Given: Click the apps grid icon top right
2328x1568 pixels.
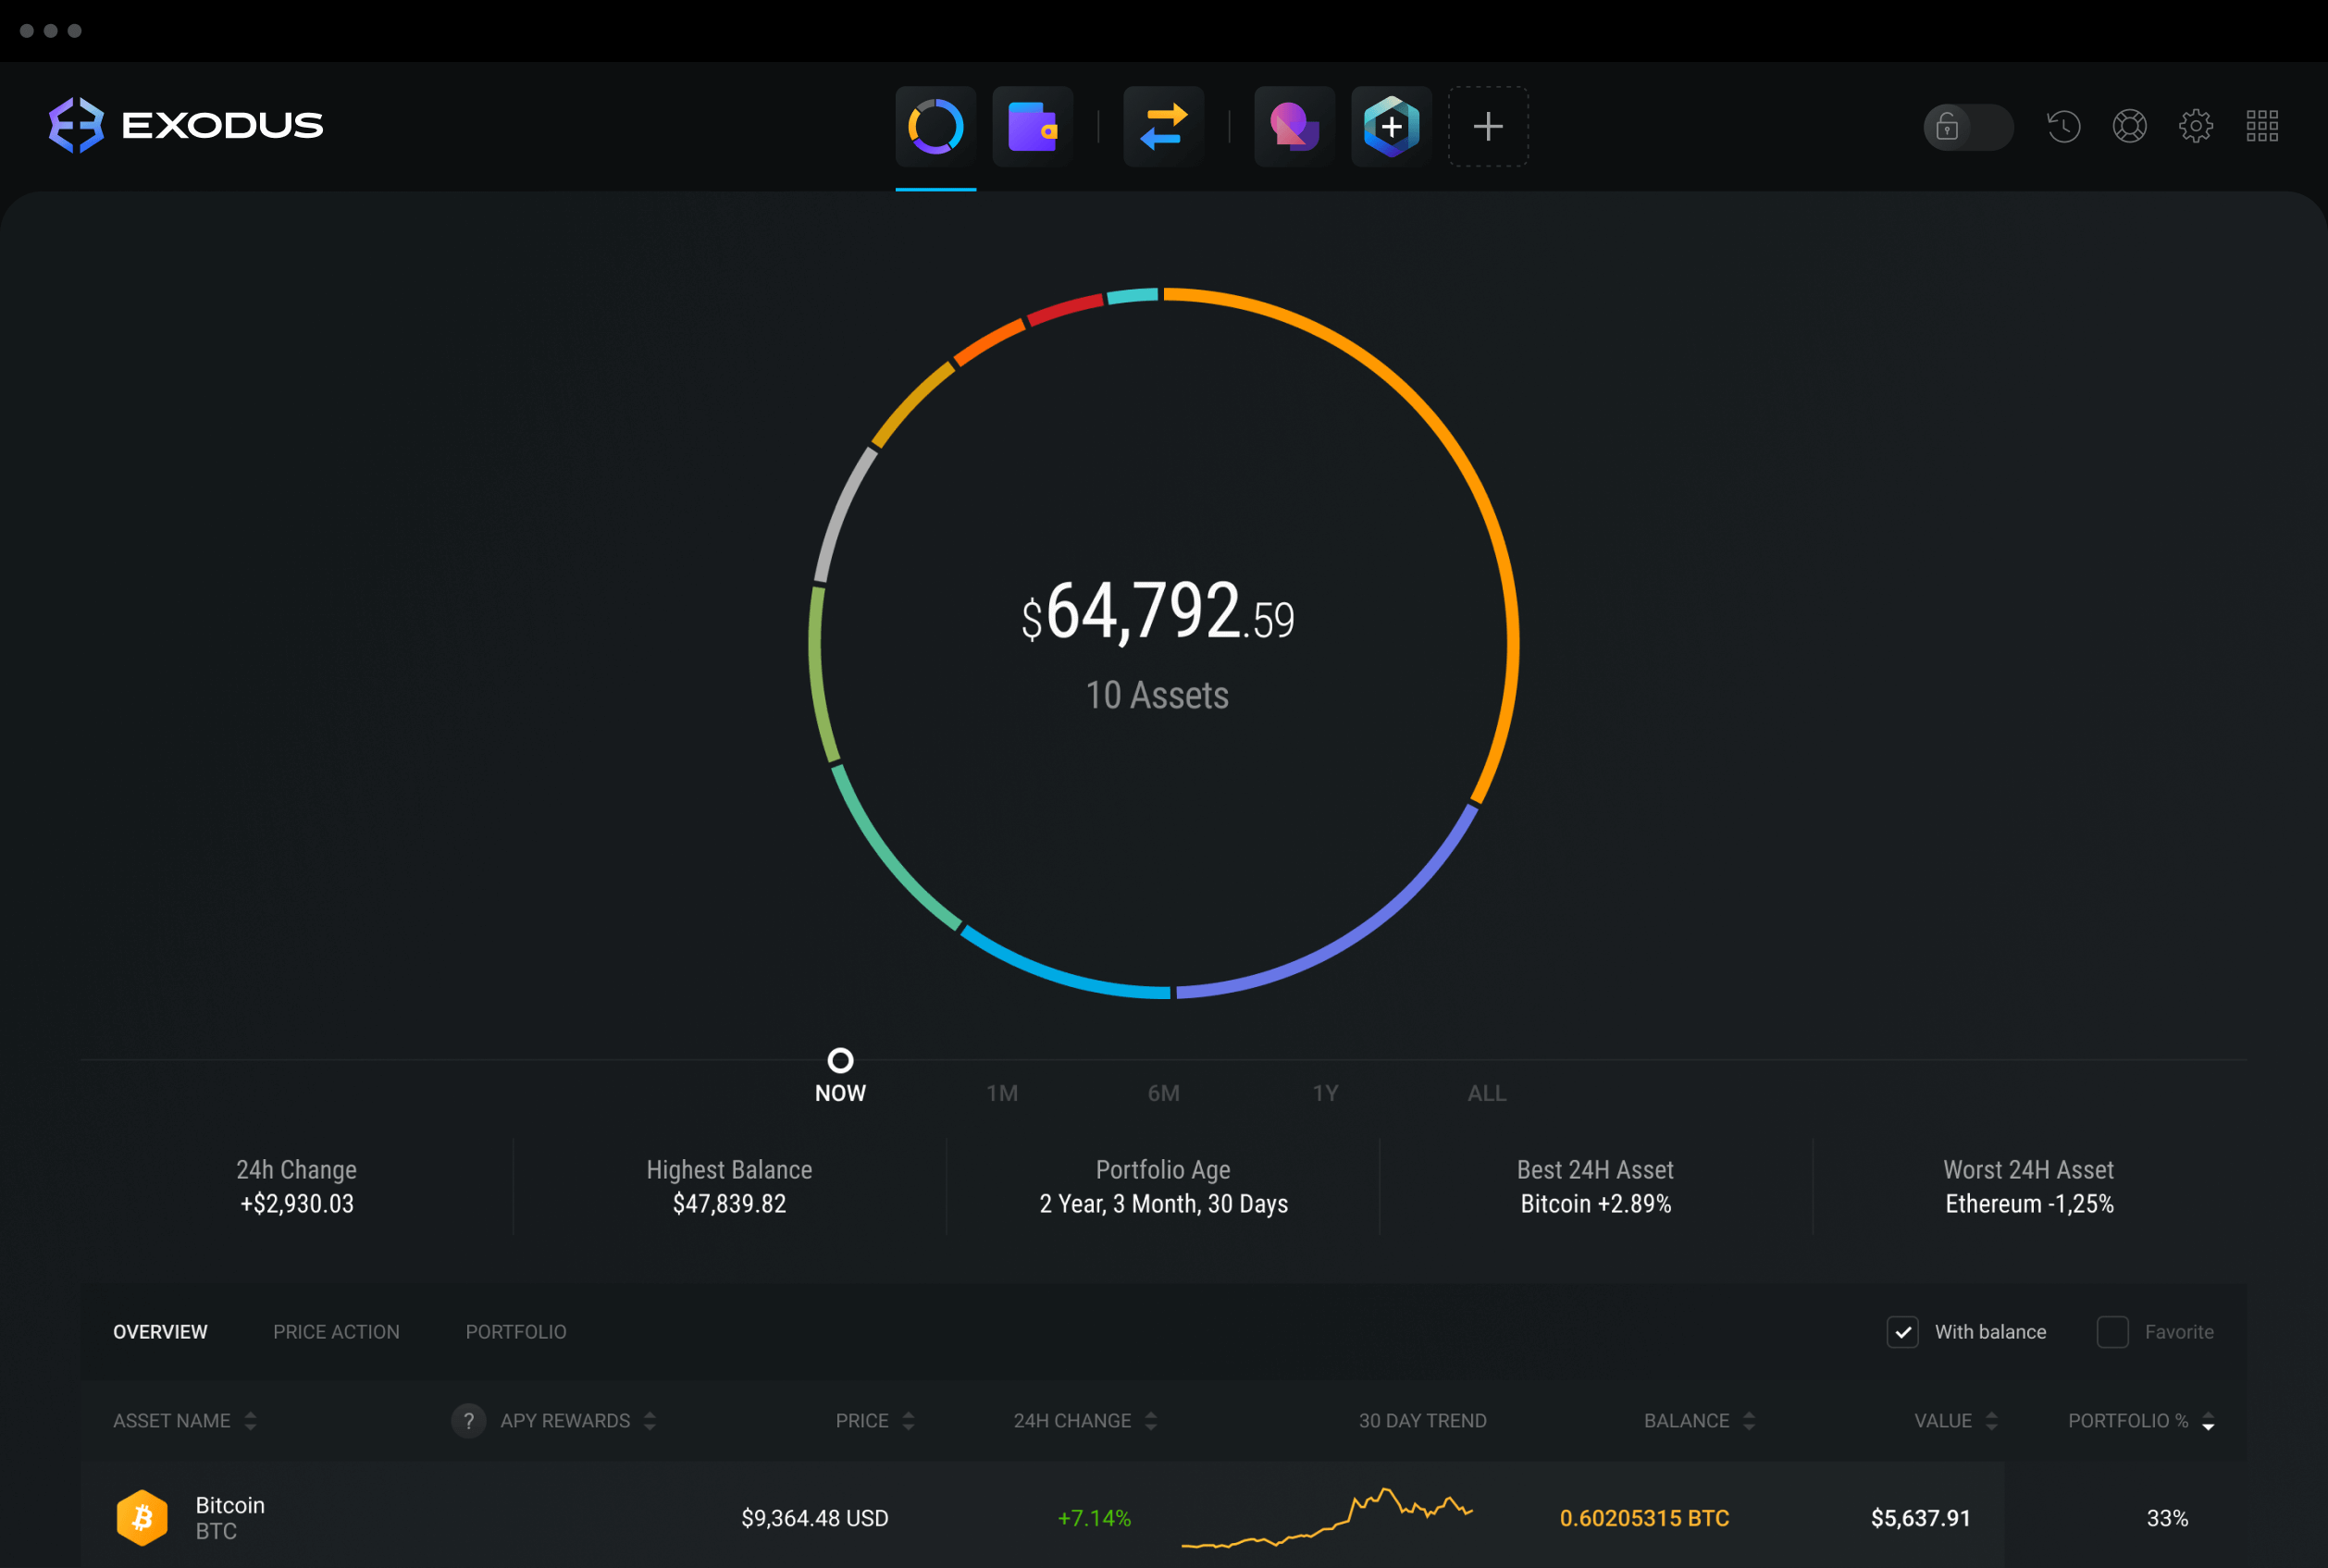Looking at the screenshot, I should click(2265, 122).
